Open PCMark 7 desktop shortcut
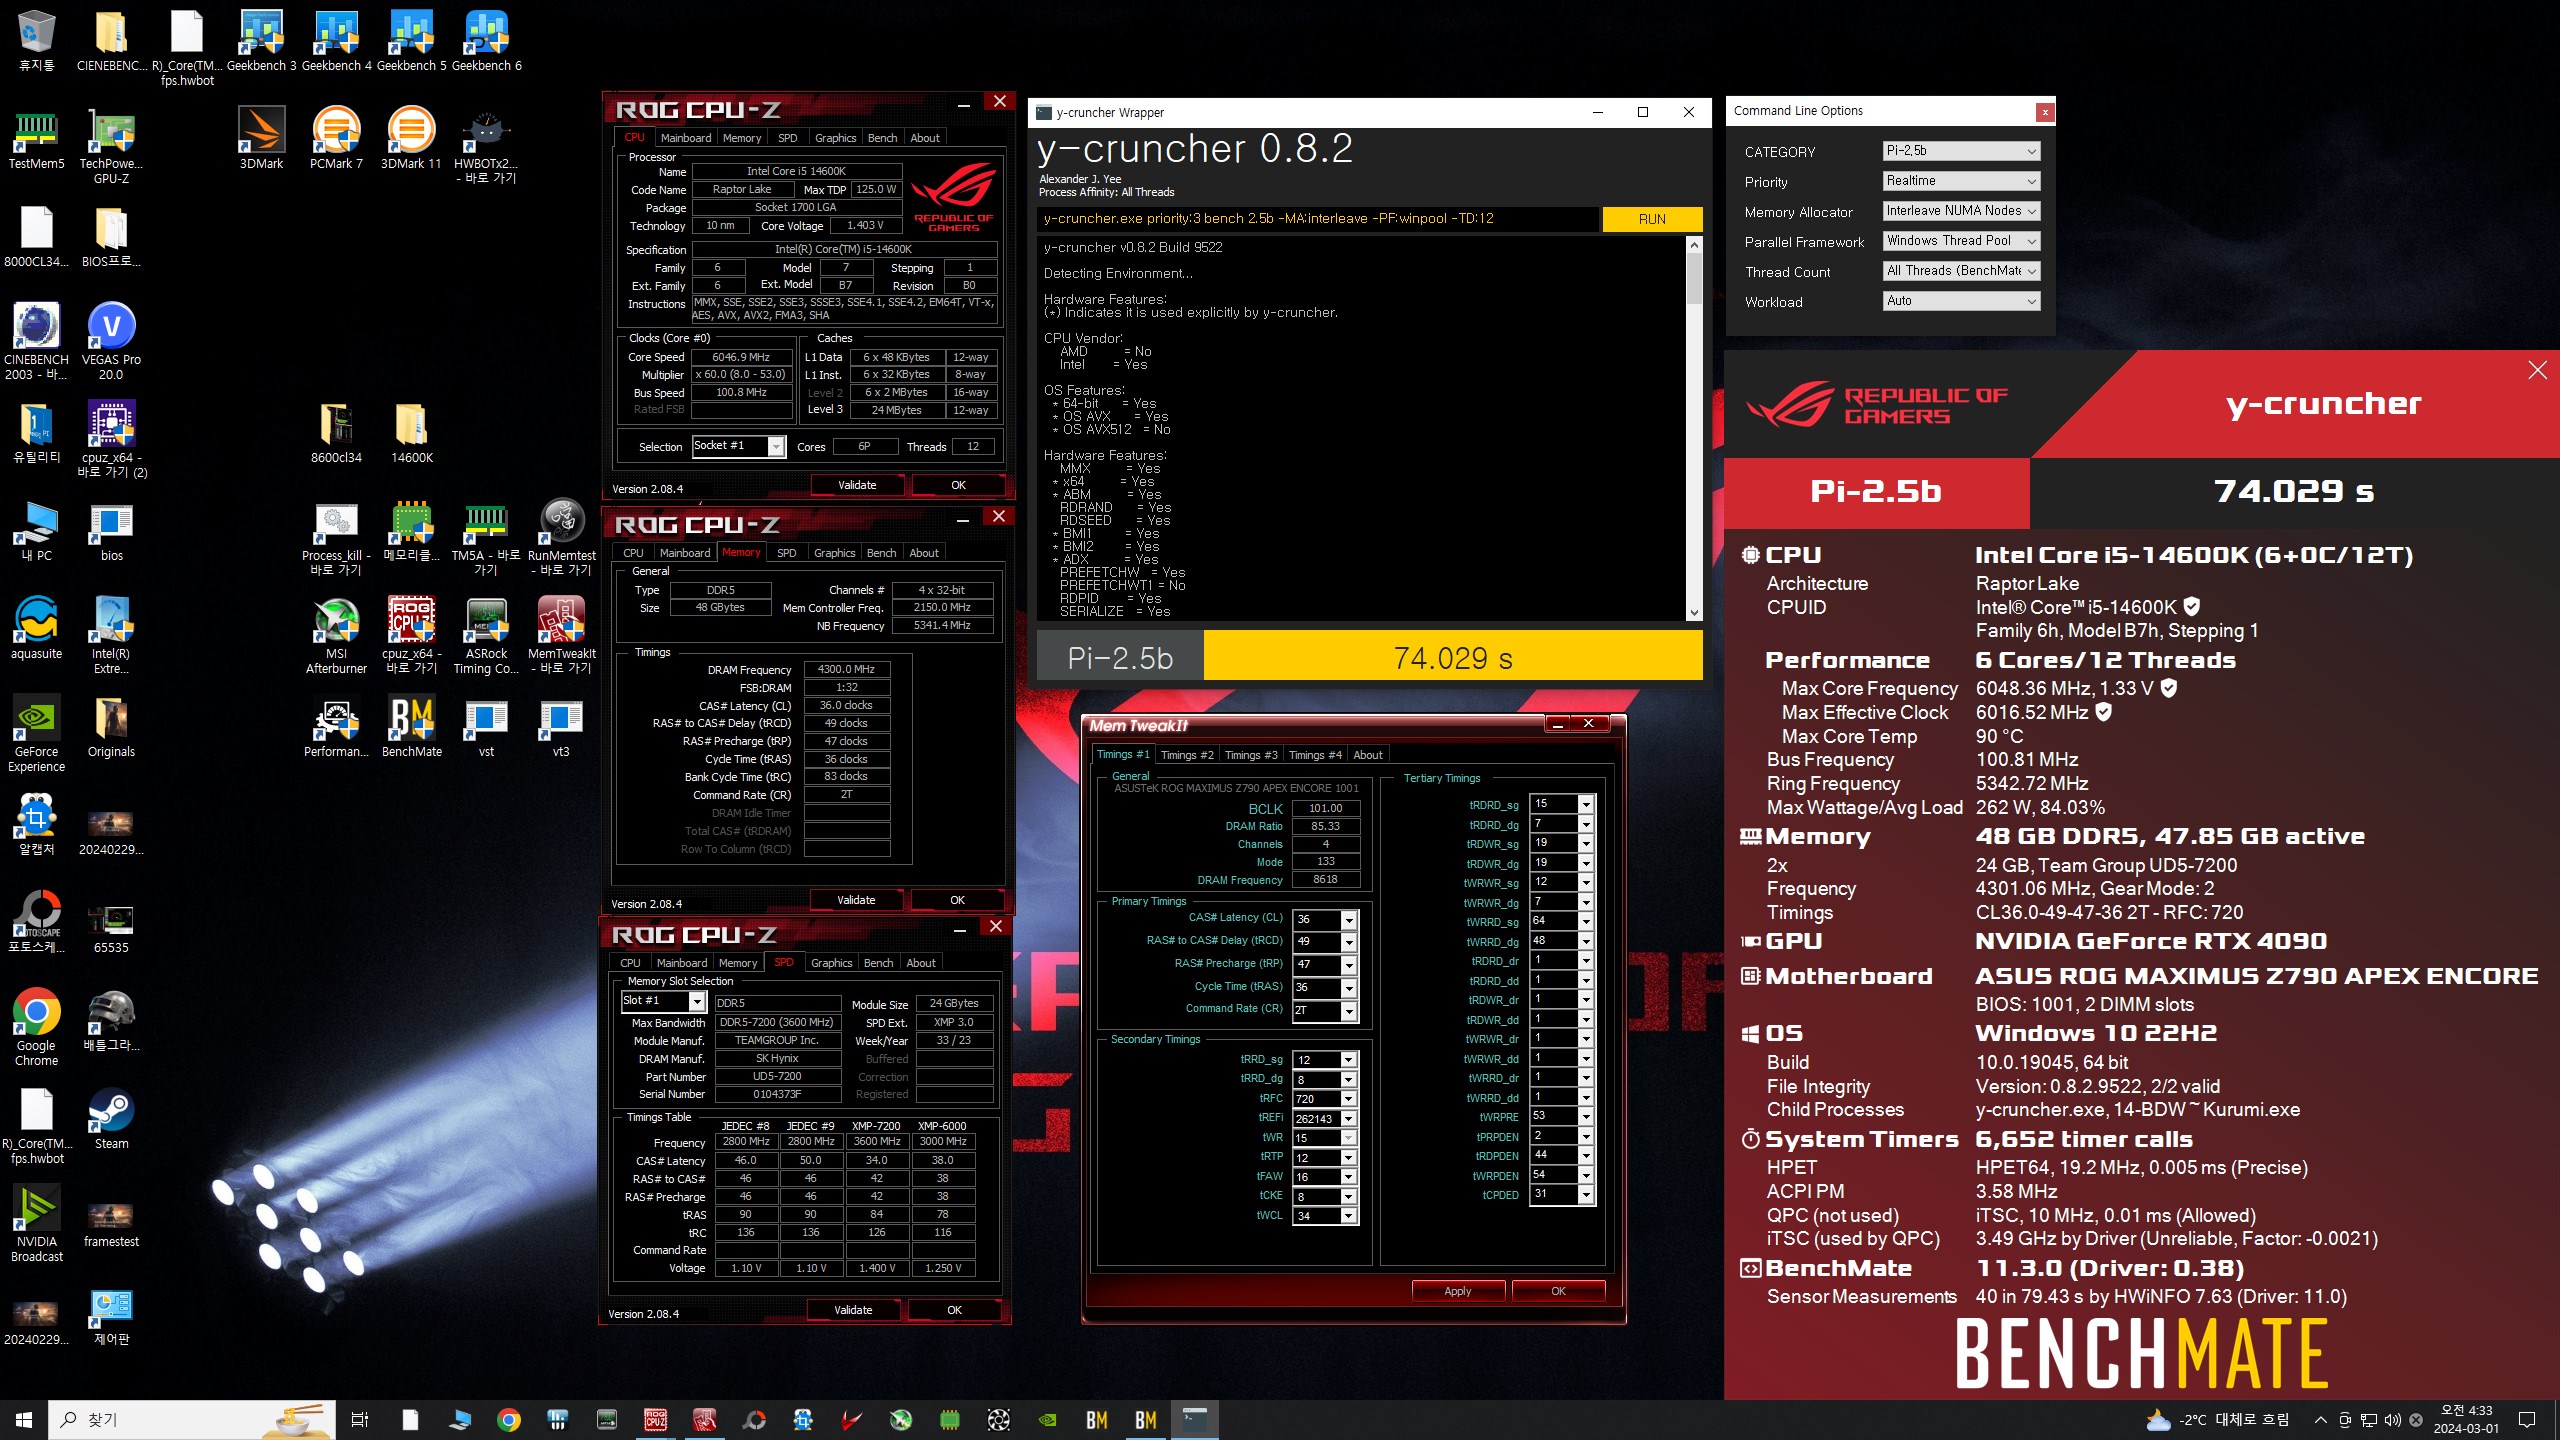Image resolution: width=2560 pixels, height=1440 pixels. point(336,140)
